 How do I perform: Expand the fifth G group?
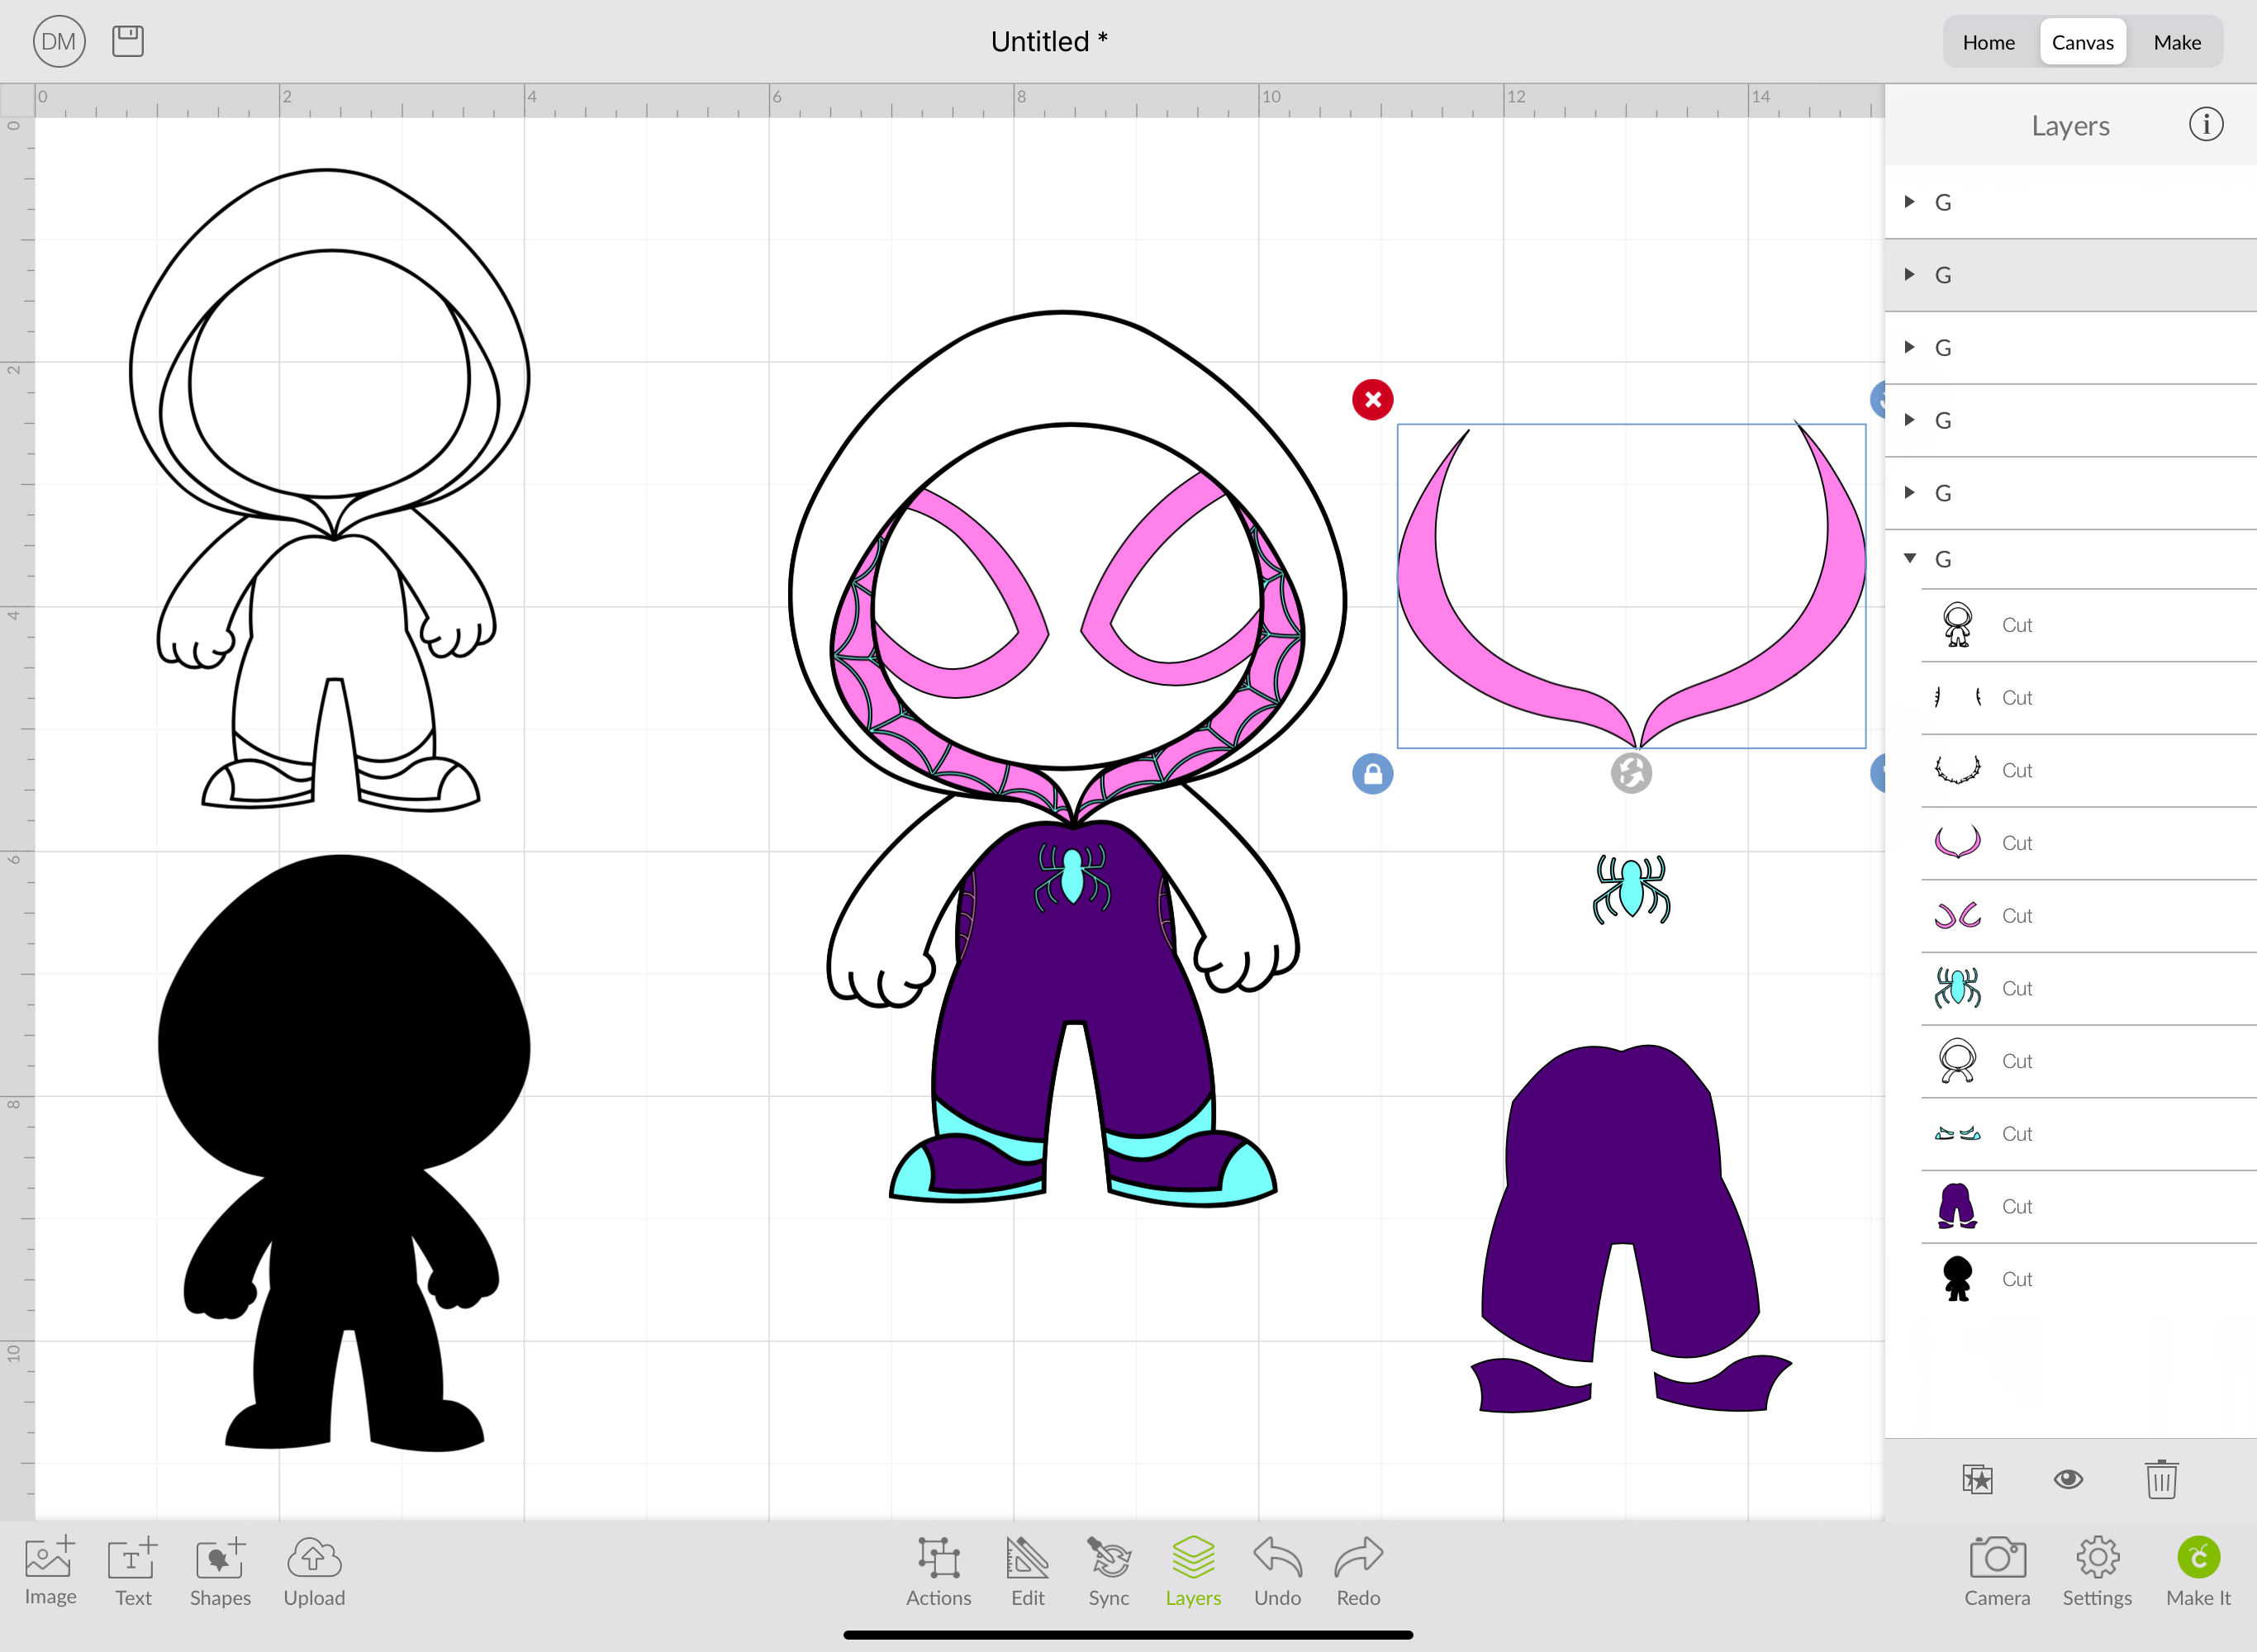coord(1909,492)
